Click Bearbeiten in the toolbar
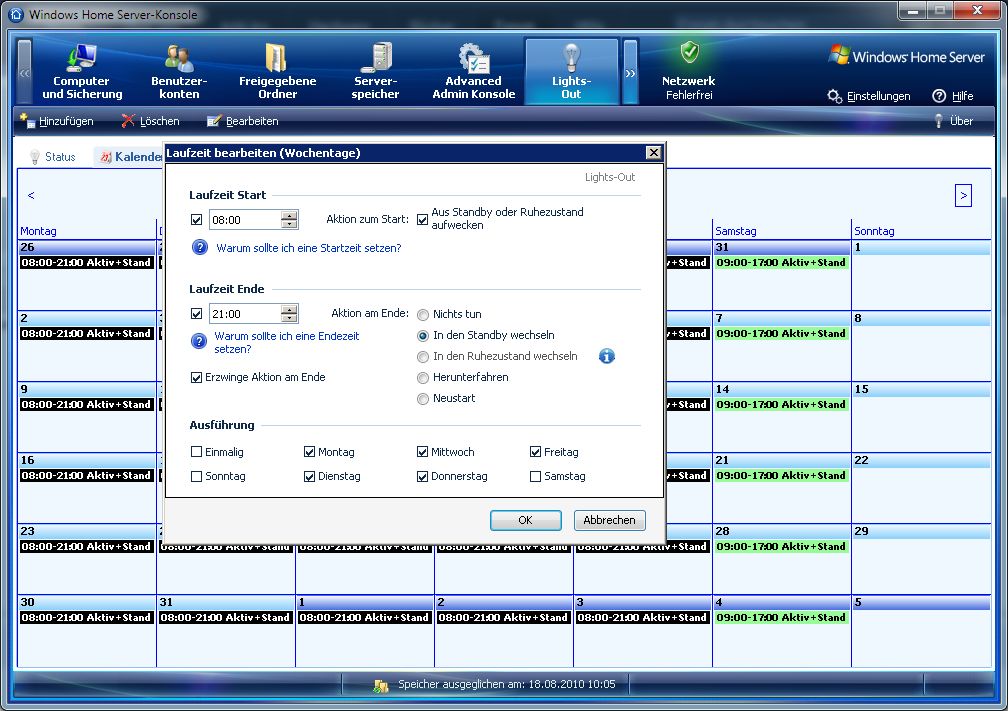Viewport: 1008px width, 711px height. (242, 121)
